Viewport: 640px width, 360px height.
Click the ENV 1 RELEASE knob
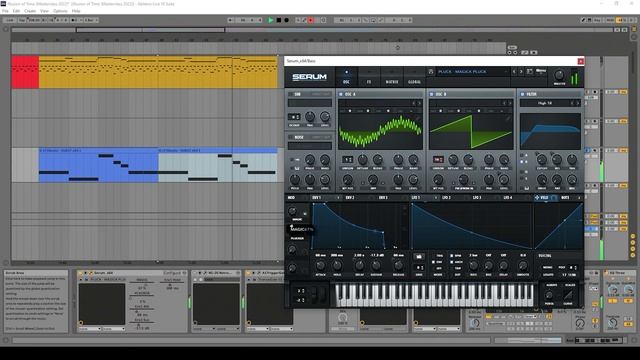click(398, 265)
